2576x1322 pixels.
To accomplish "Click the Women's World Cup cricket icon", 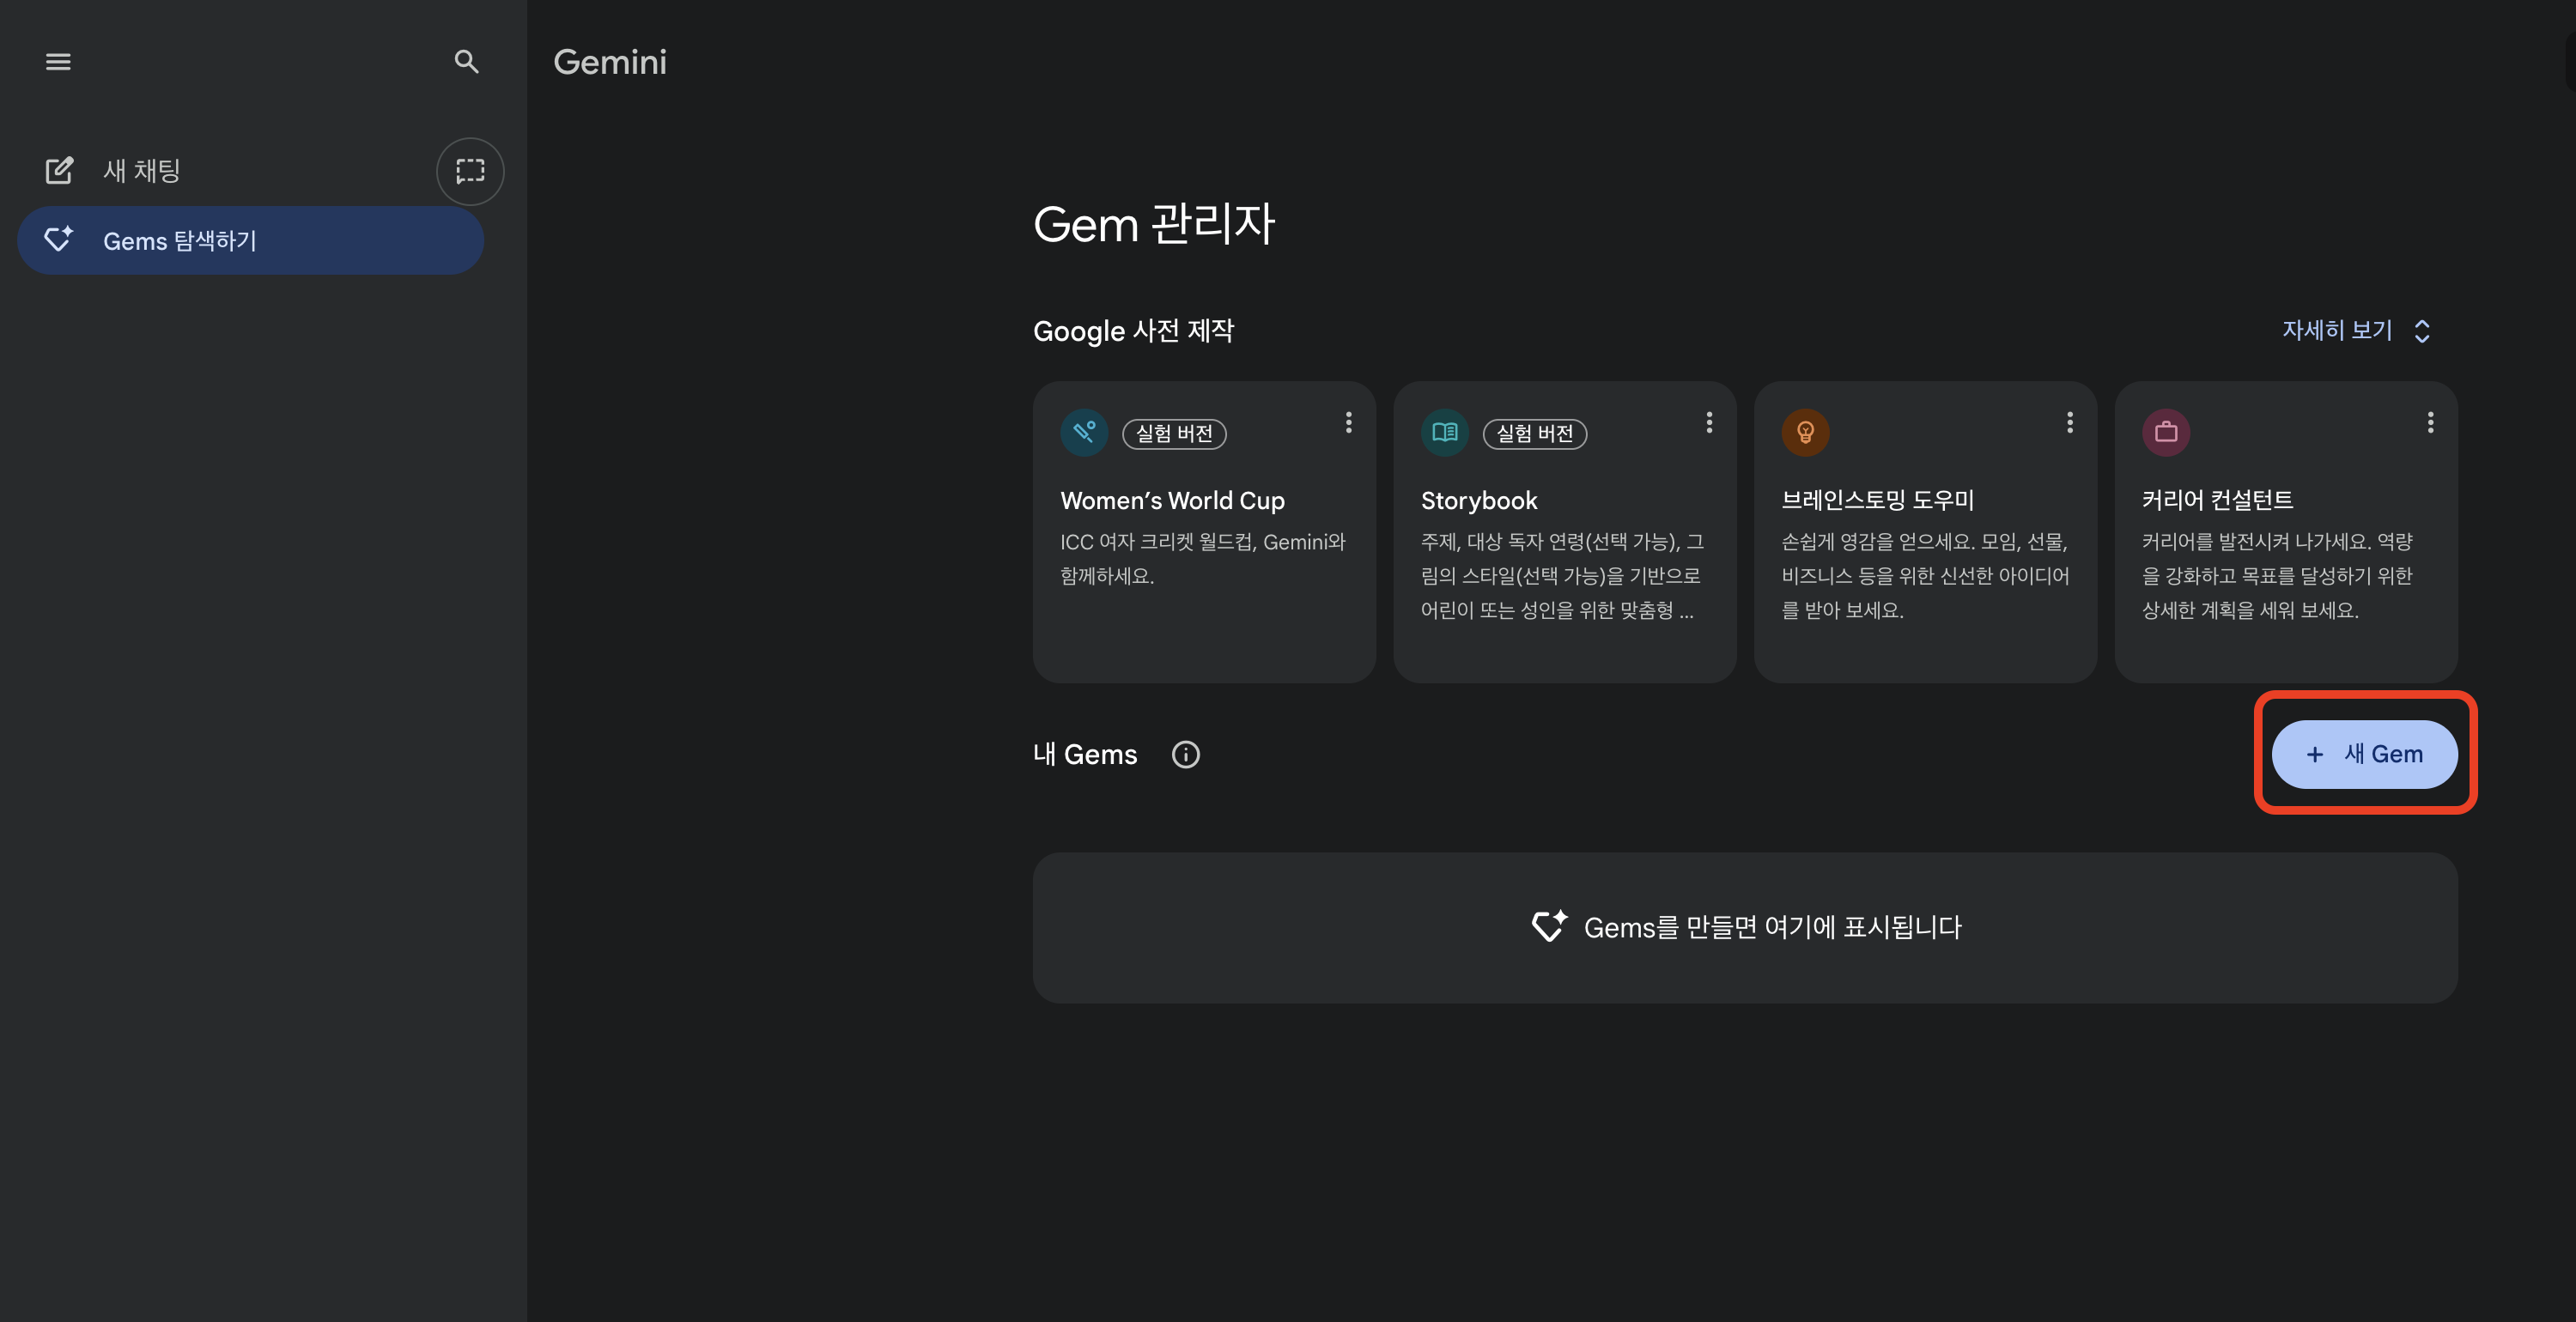I will point(1084,432).
